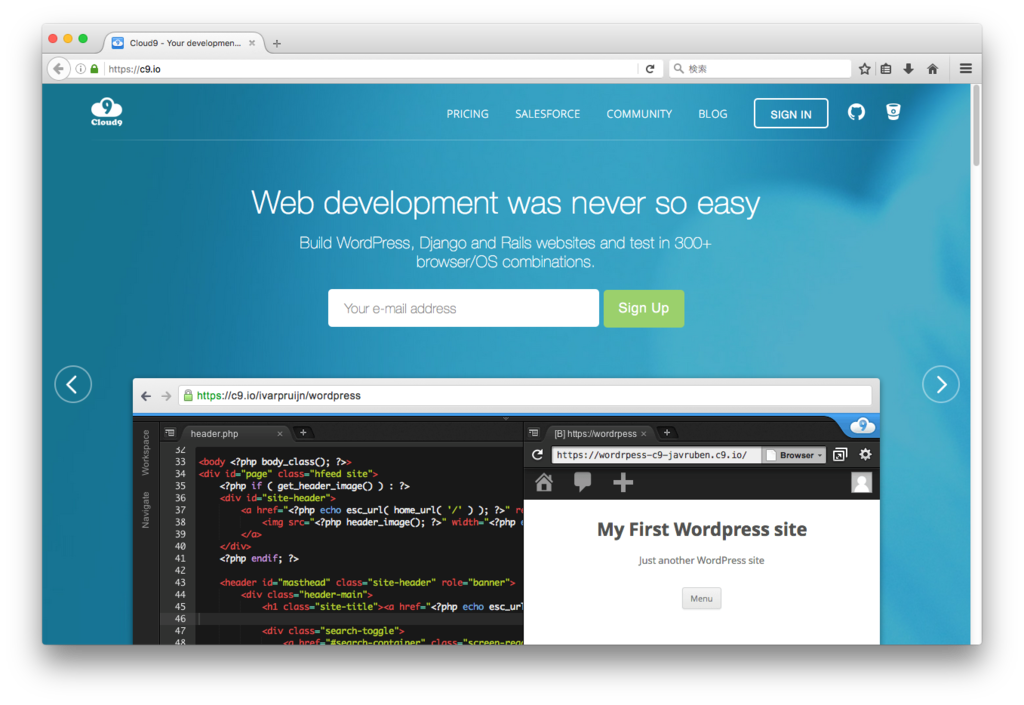The height and width of the screenshot is (705, 1024).
Task: Click the Sign In button
Action: pos(791,114)
